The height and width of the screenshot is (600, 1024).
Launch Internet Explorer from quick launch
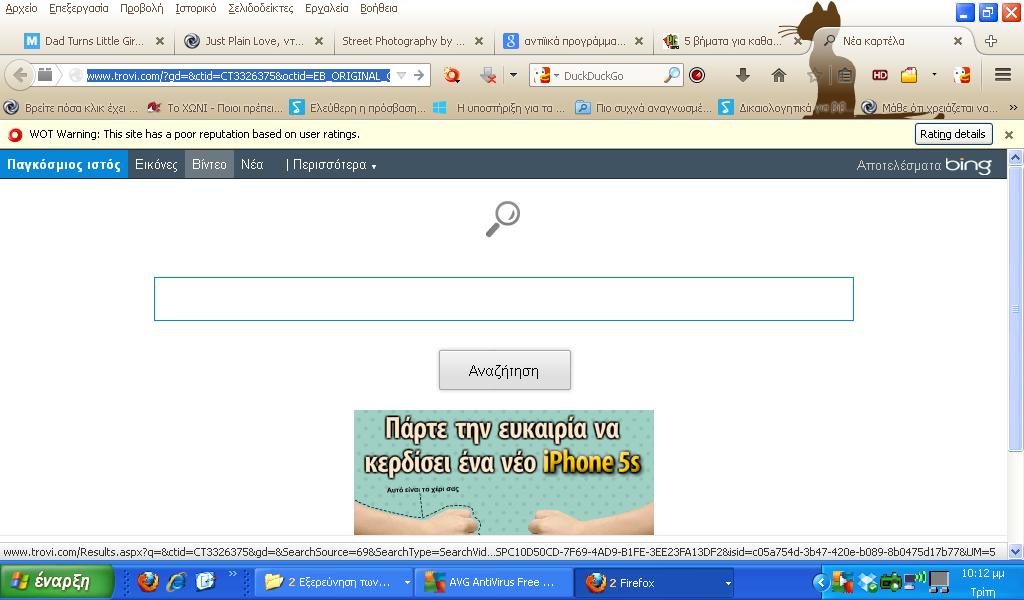coord(176,581)
